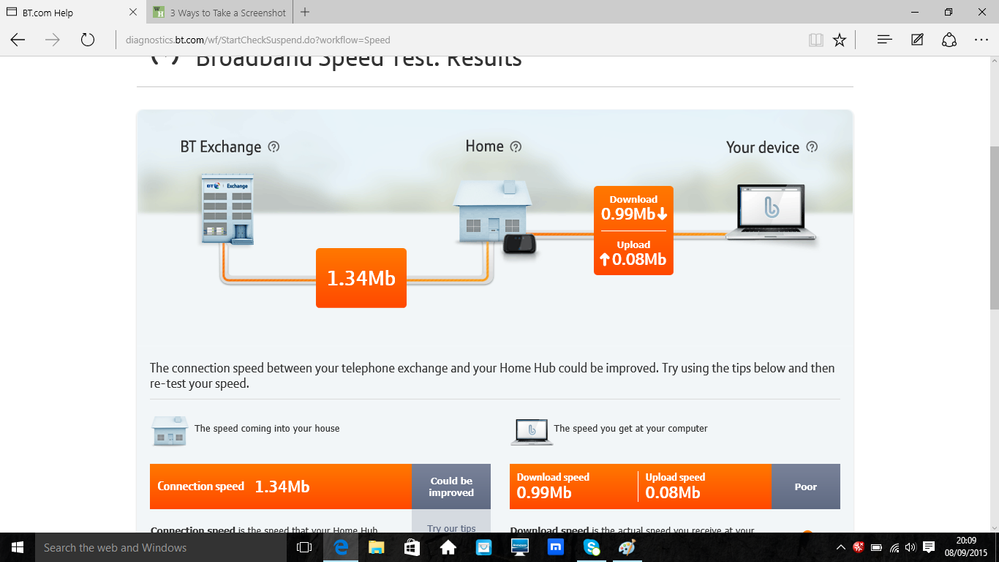Open the Store icon on taskbar

(412, 547)
